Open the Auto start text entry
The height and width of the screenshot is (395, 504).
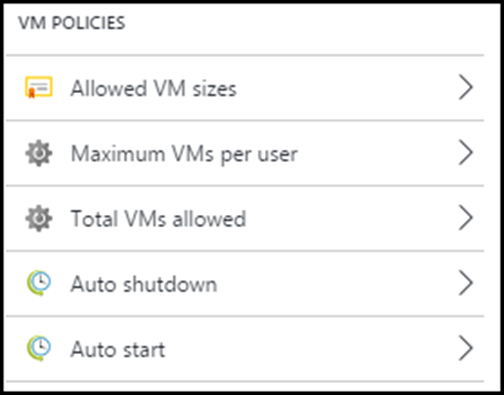(118, 349)
